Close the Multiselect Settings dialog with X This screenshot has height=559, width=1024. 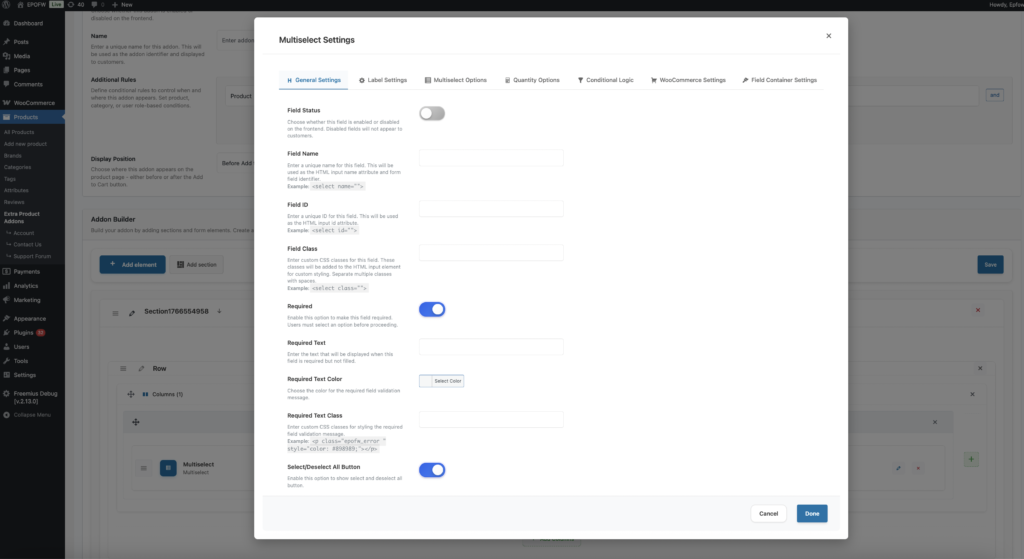click(x=828, y=36)
